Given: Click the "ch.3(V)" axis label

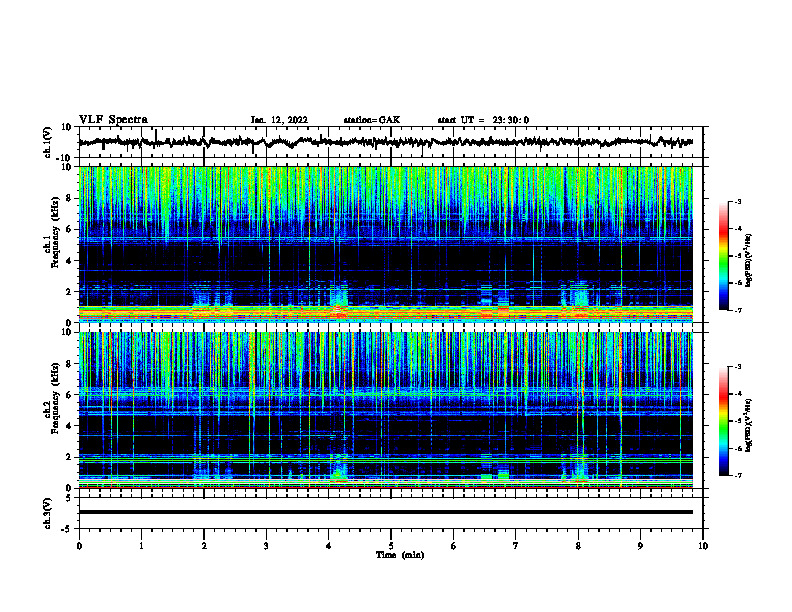Looking at the screenshot, I should point(48,514).
